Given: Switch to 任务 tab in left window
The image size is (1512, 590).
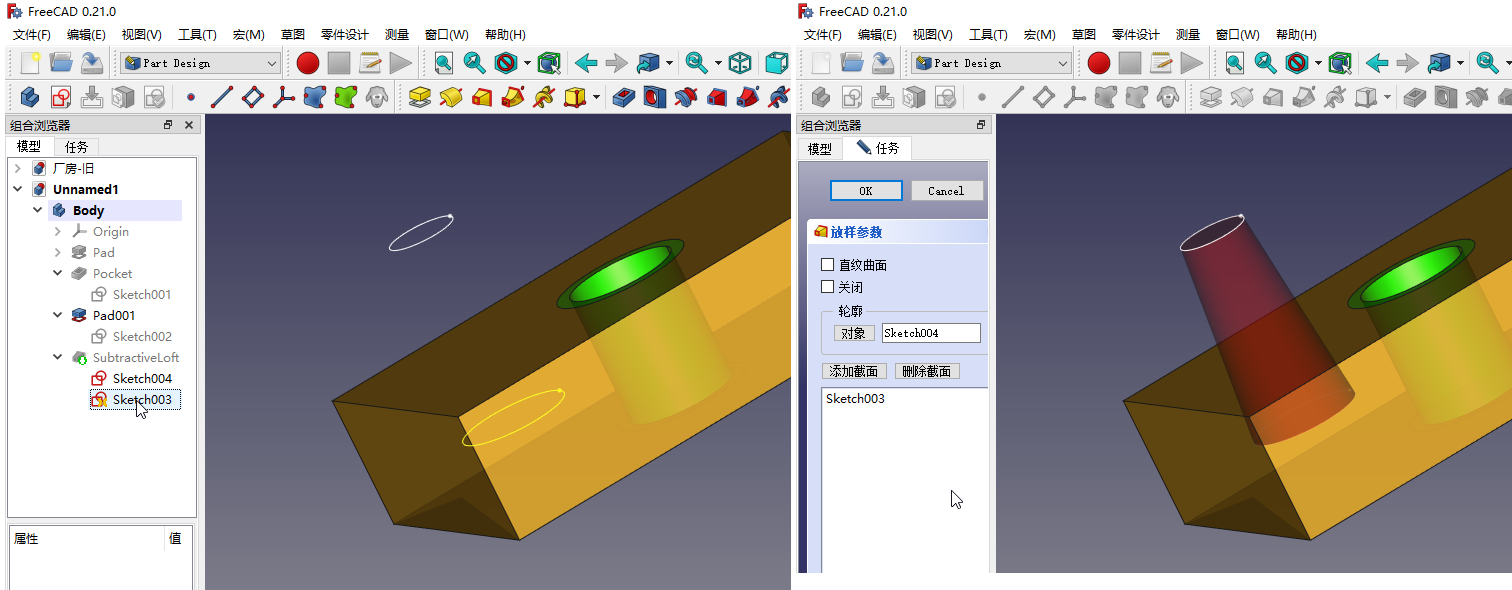Looking at the screenshot, I should pos(77,146).
